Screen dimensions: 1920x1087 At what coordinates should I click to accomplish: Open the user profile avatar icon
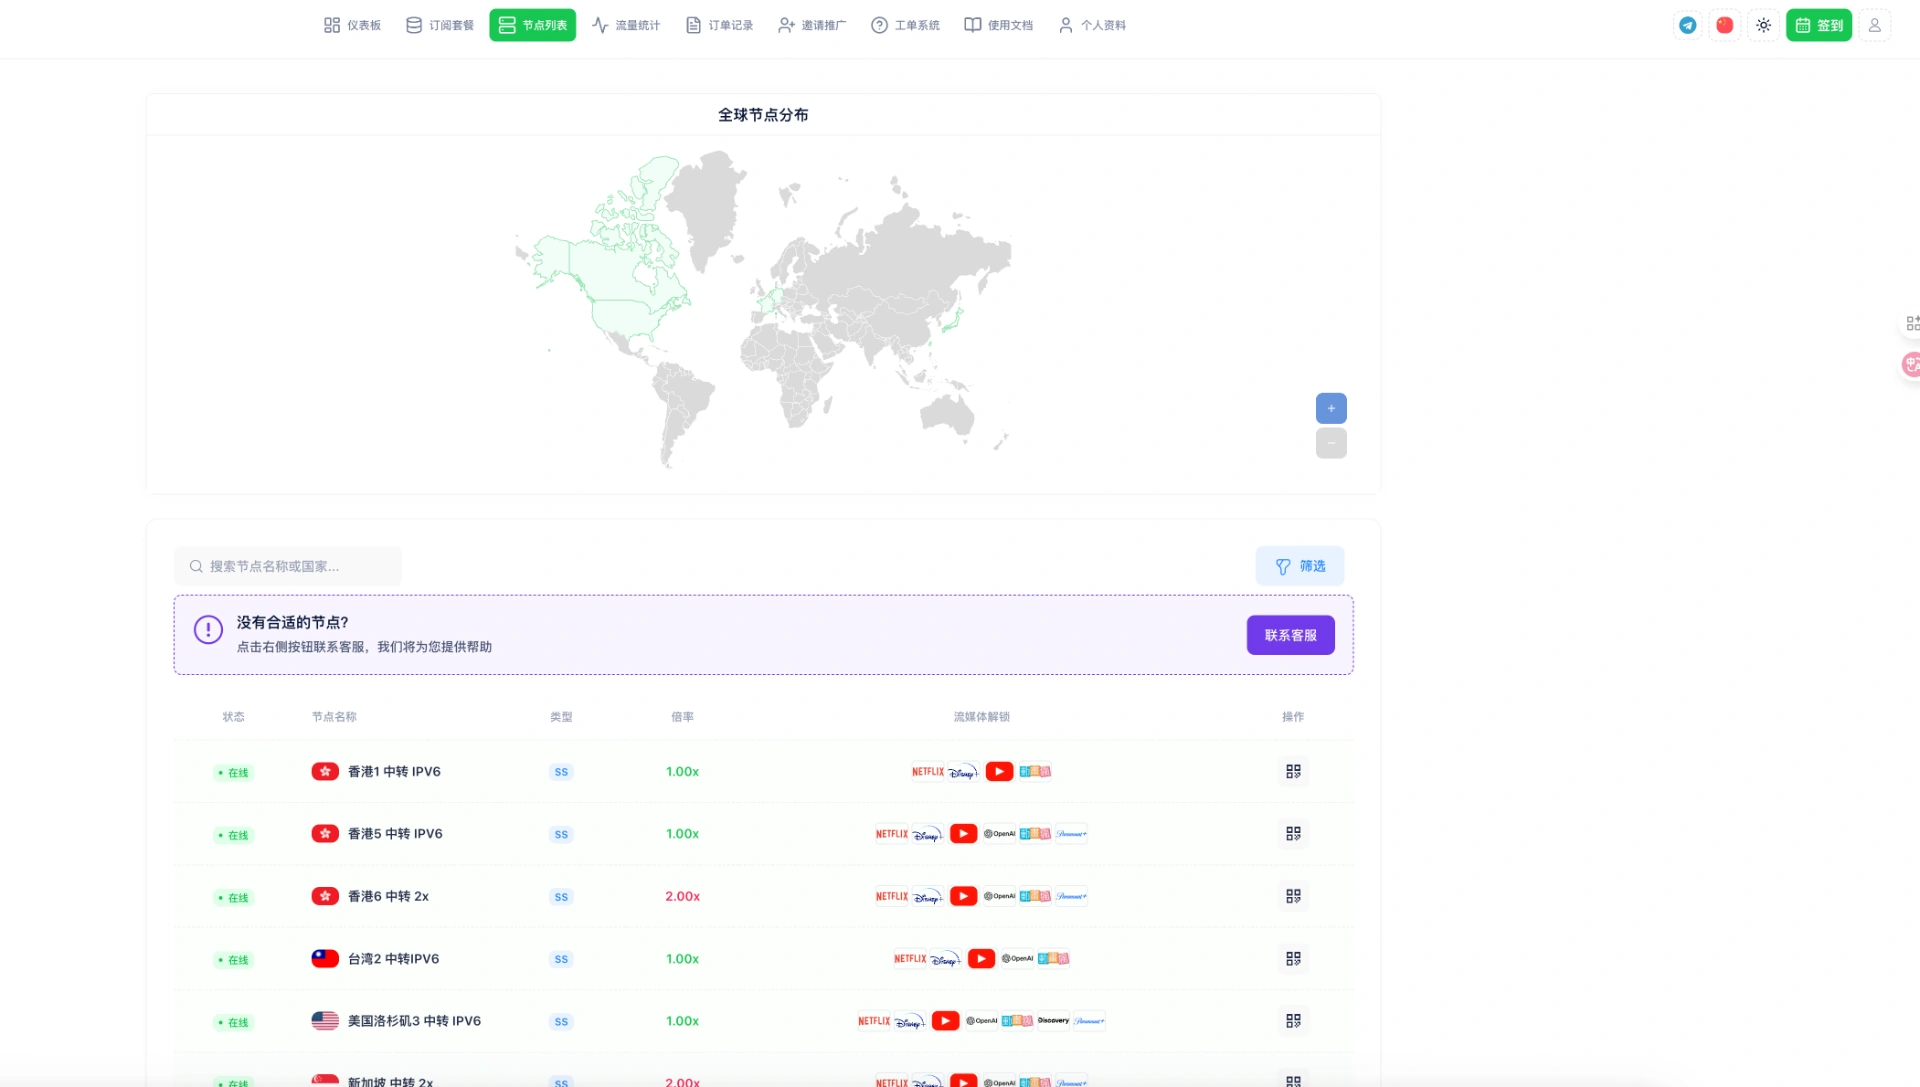tap(1875, 25)
